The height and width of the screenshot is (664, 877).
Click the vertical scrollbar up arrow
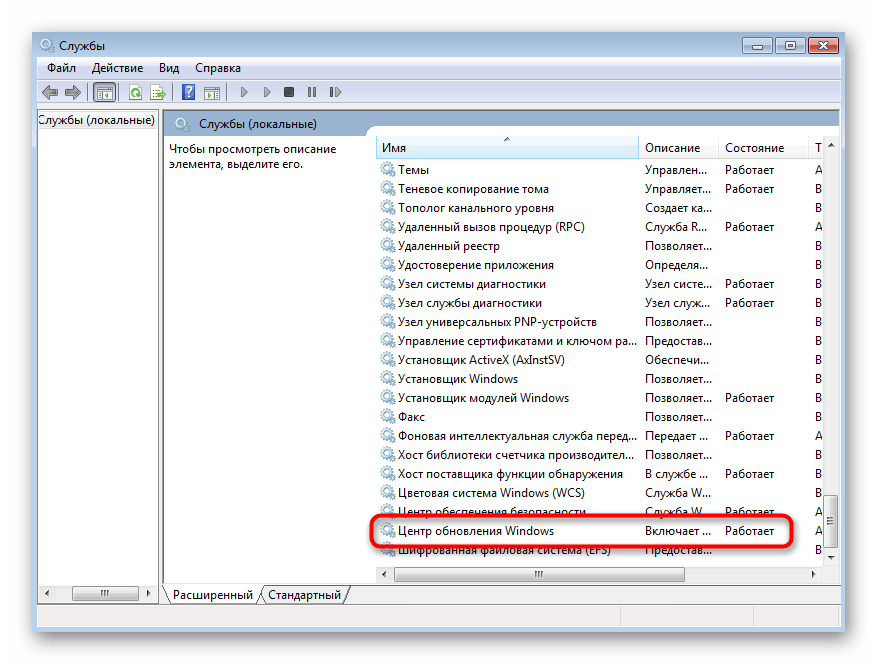tap(831, 145)
